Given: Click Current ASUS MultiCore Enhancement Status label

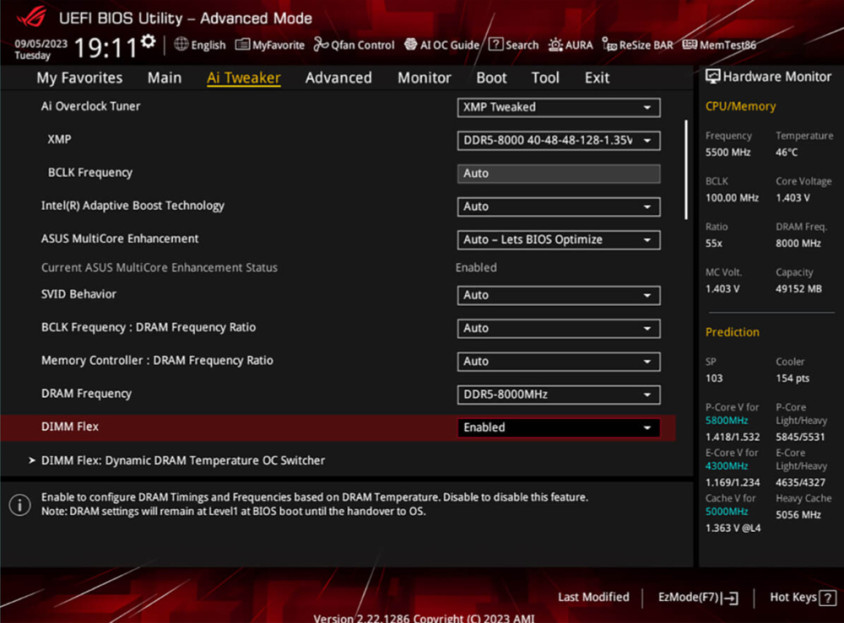Looking at the screenshot, I should [159, 268].
